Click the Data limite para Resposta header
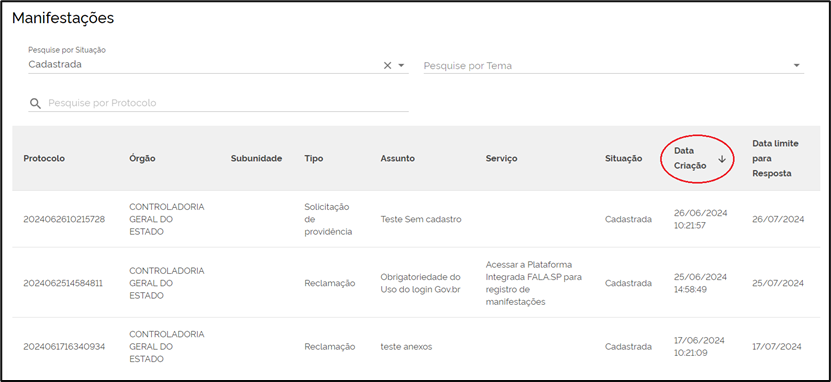Viewport: 831px width, 382px height. click(x=775, y=158)
